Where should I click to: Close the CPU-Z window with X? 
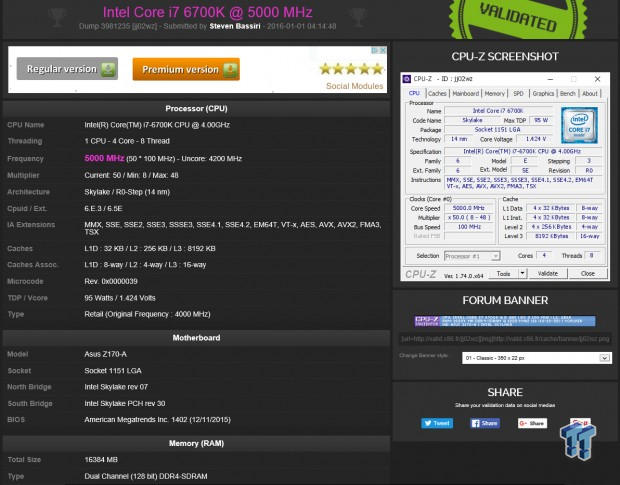pyautogui.click(x=597, y=79)
